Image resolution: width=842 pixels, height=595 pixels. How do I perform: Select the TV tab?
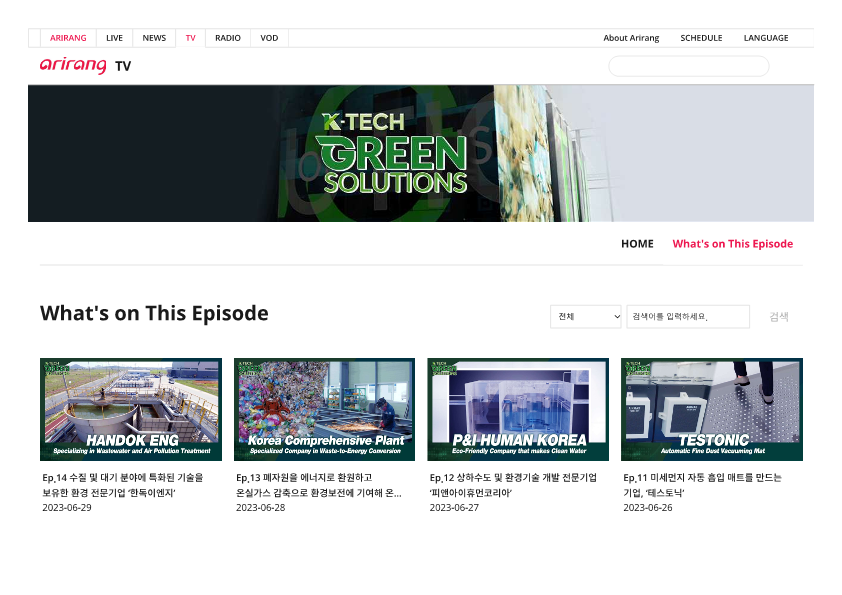(191, 38)
